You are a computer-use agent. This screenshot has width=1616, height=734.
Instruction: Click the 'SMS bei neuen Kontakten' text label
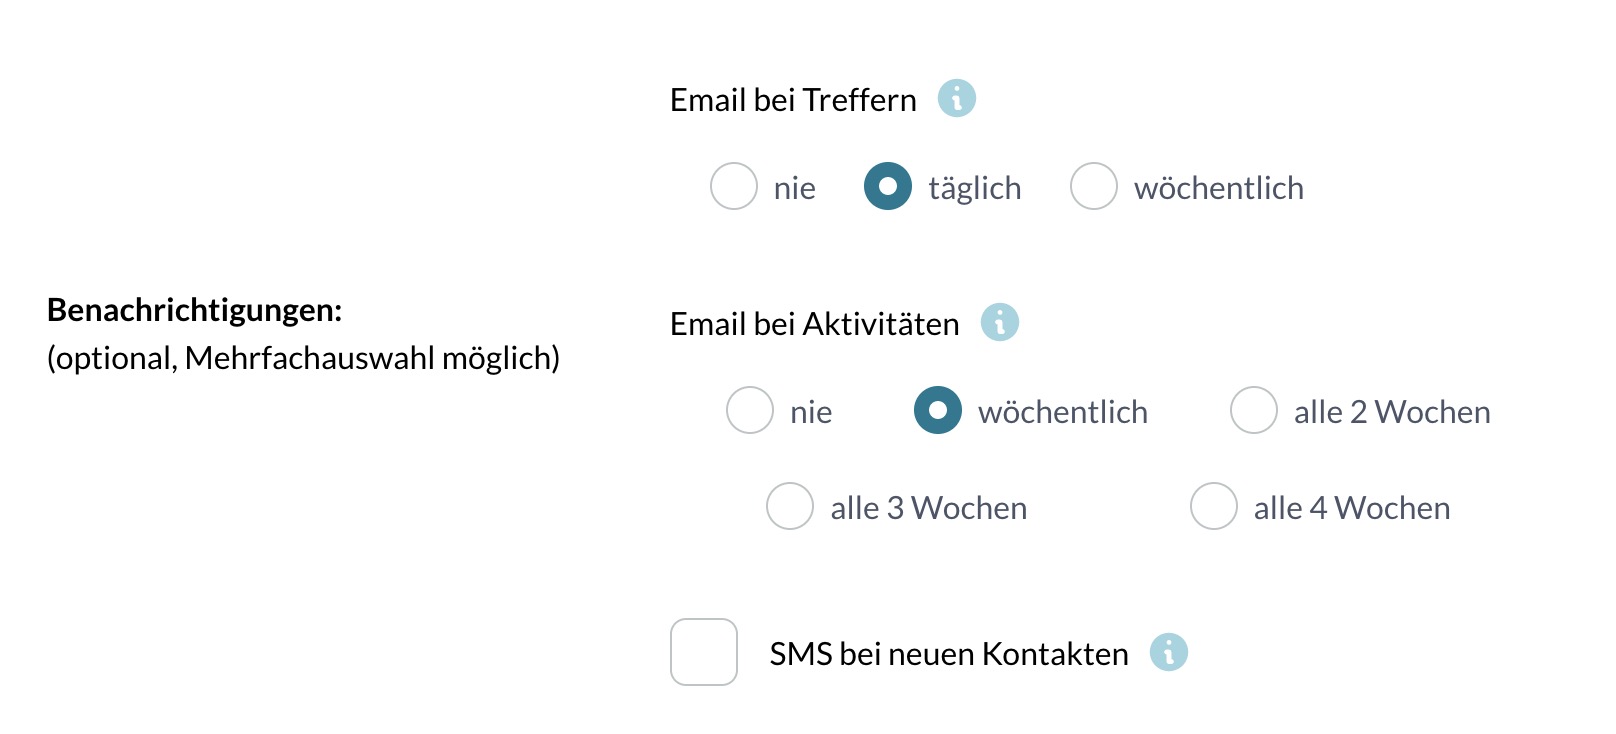click(x=947, y=652)
